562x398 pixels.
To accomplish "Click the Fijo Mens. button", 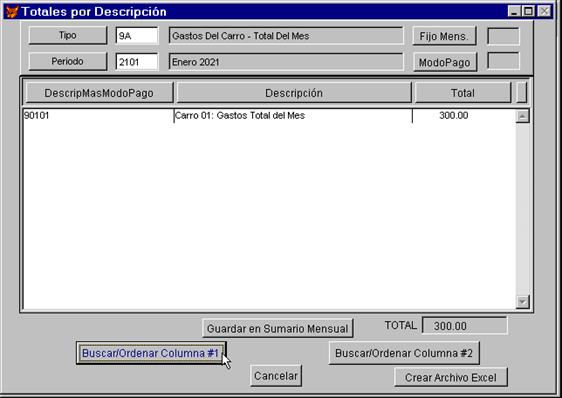I will tap(444, 36).
